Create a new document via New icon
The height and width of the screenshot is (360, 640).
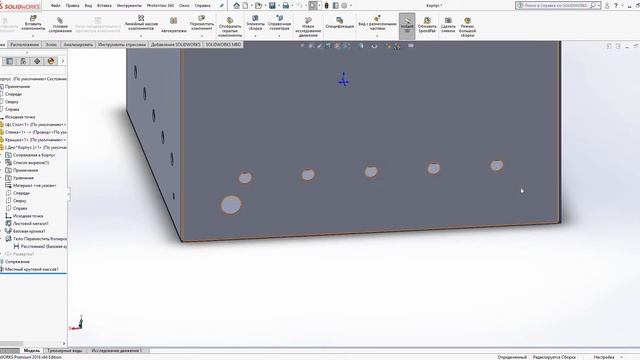tap(245, 5)
